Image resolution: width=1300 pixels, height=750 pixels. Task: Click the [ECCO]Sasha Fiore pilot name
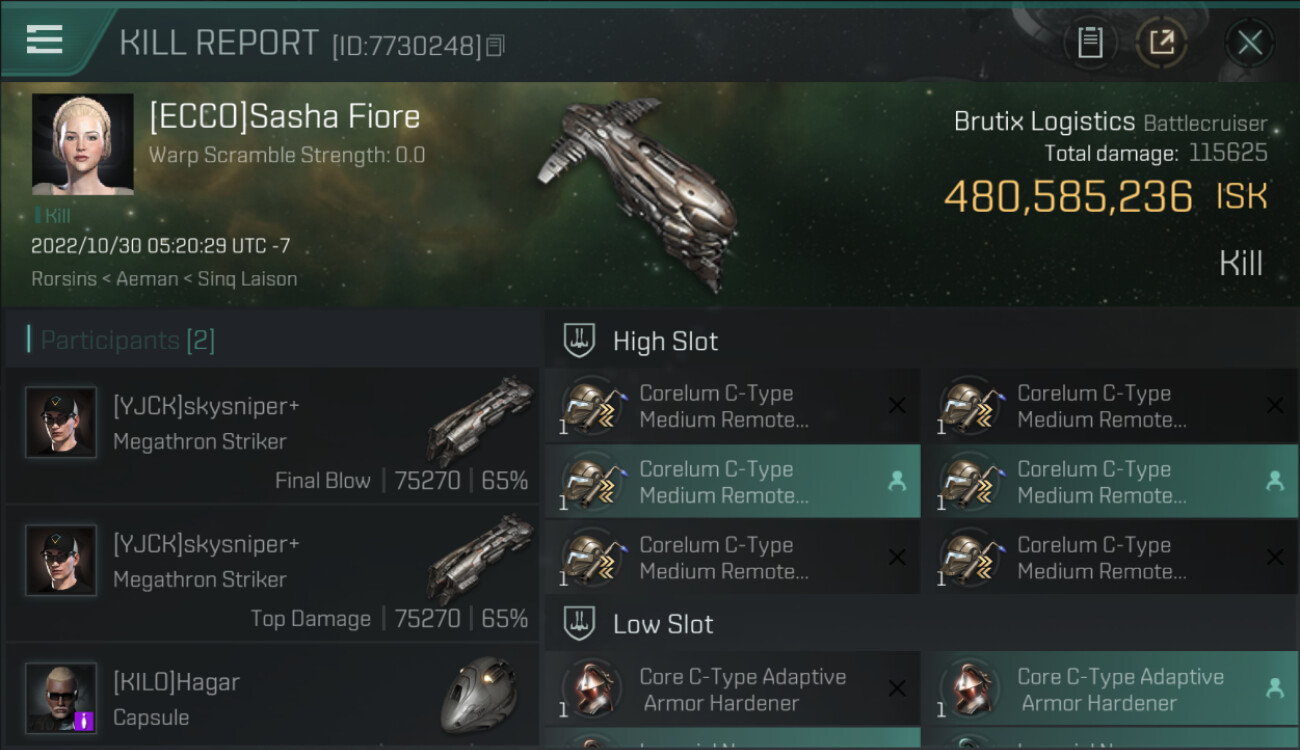coord(285,117)
